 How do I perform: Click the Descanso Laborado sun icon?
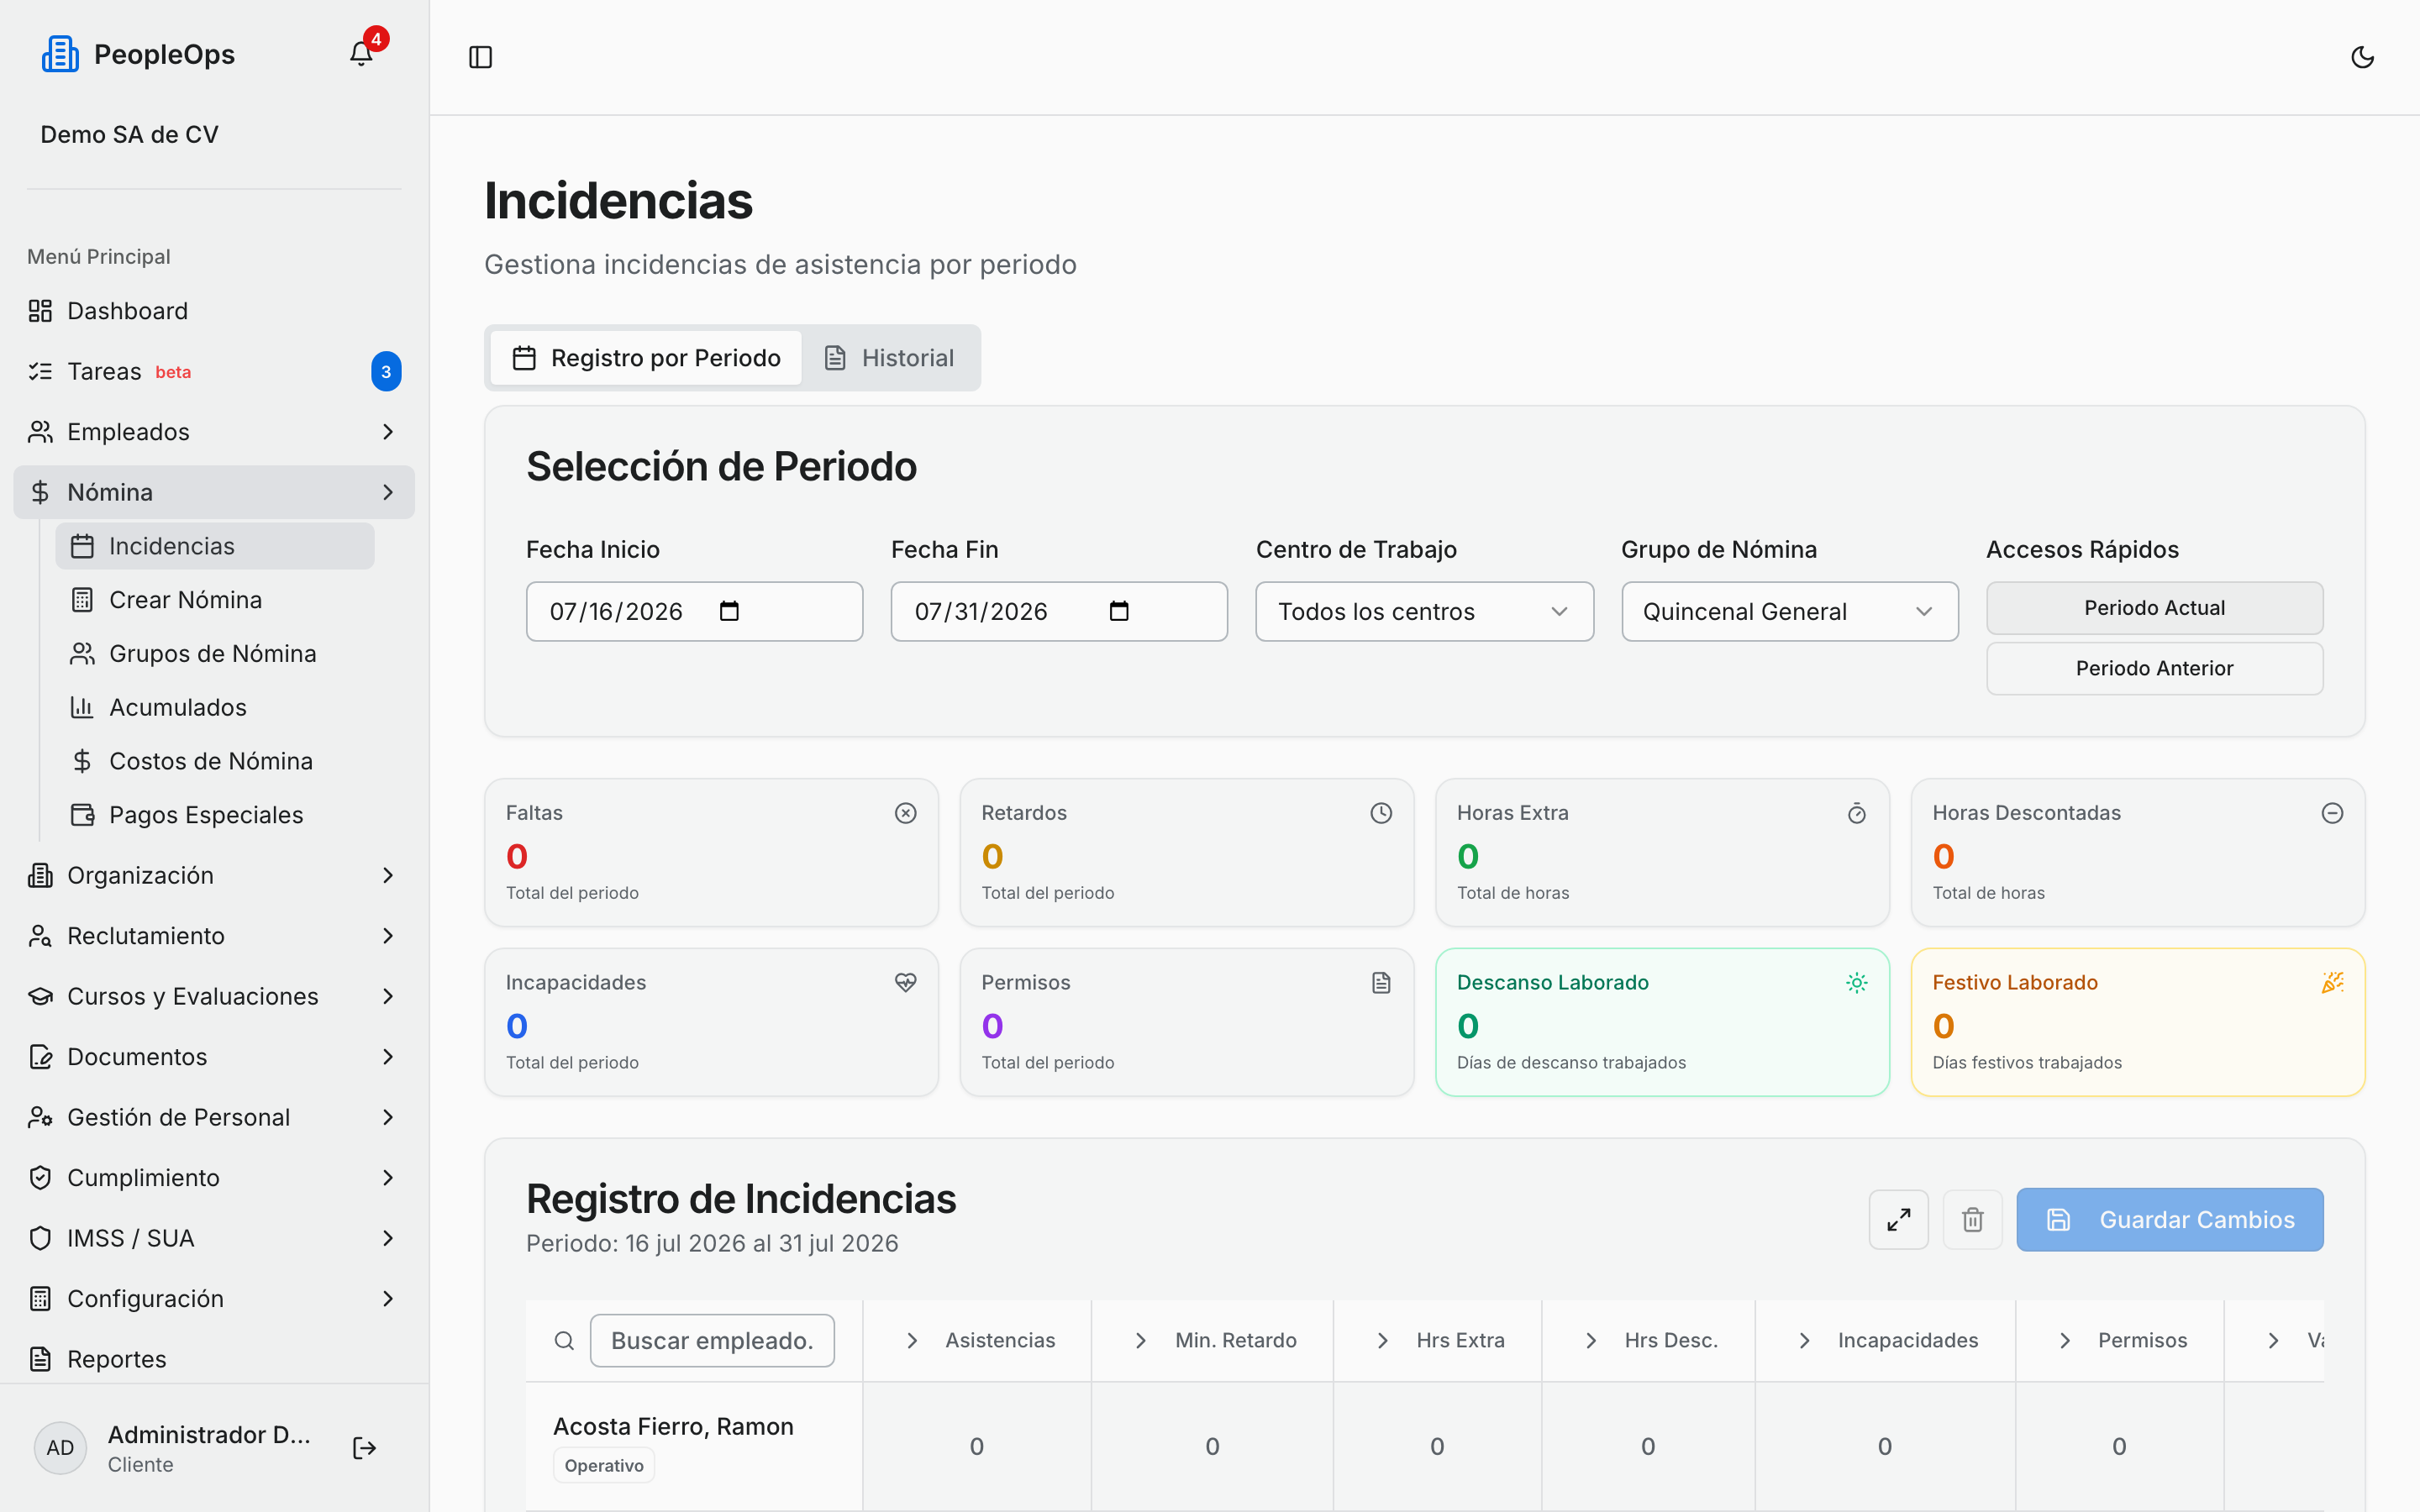(1856, 983)
